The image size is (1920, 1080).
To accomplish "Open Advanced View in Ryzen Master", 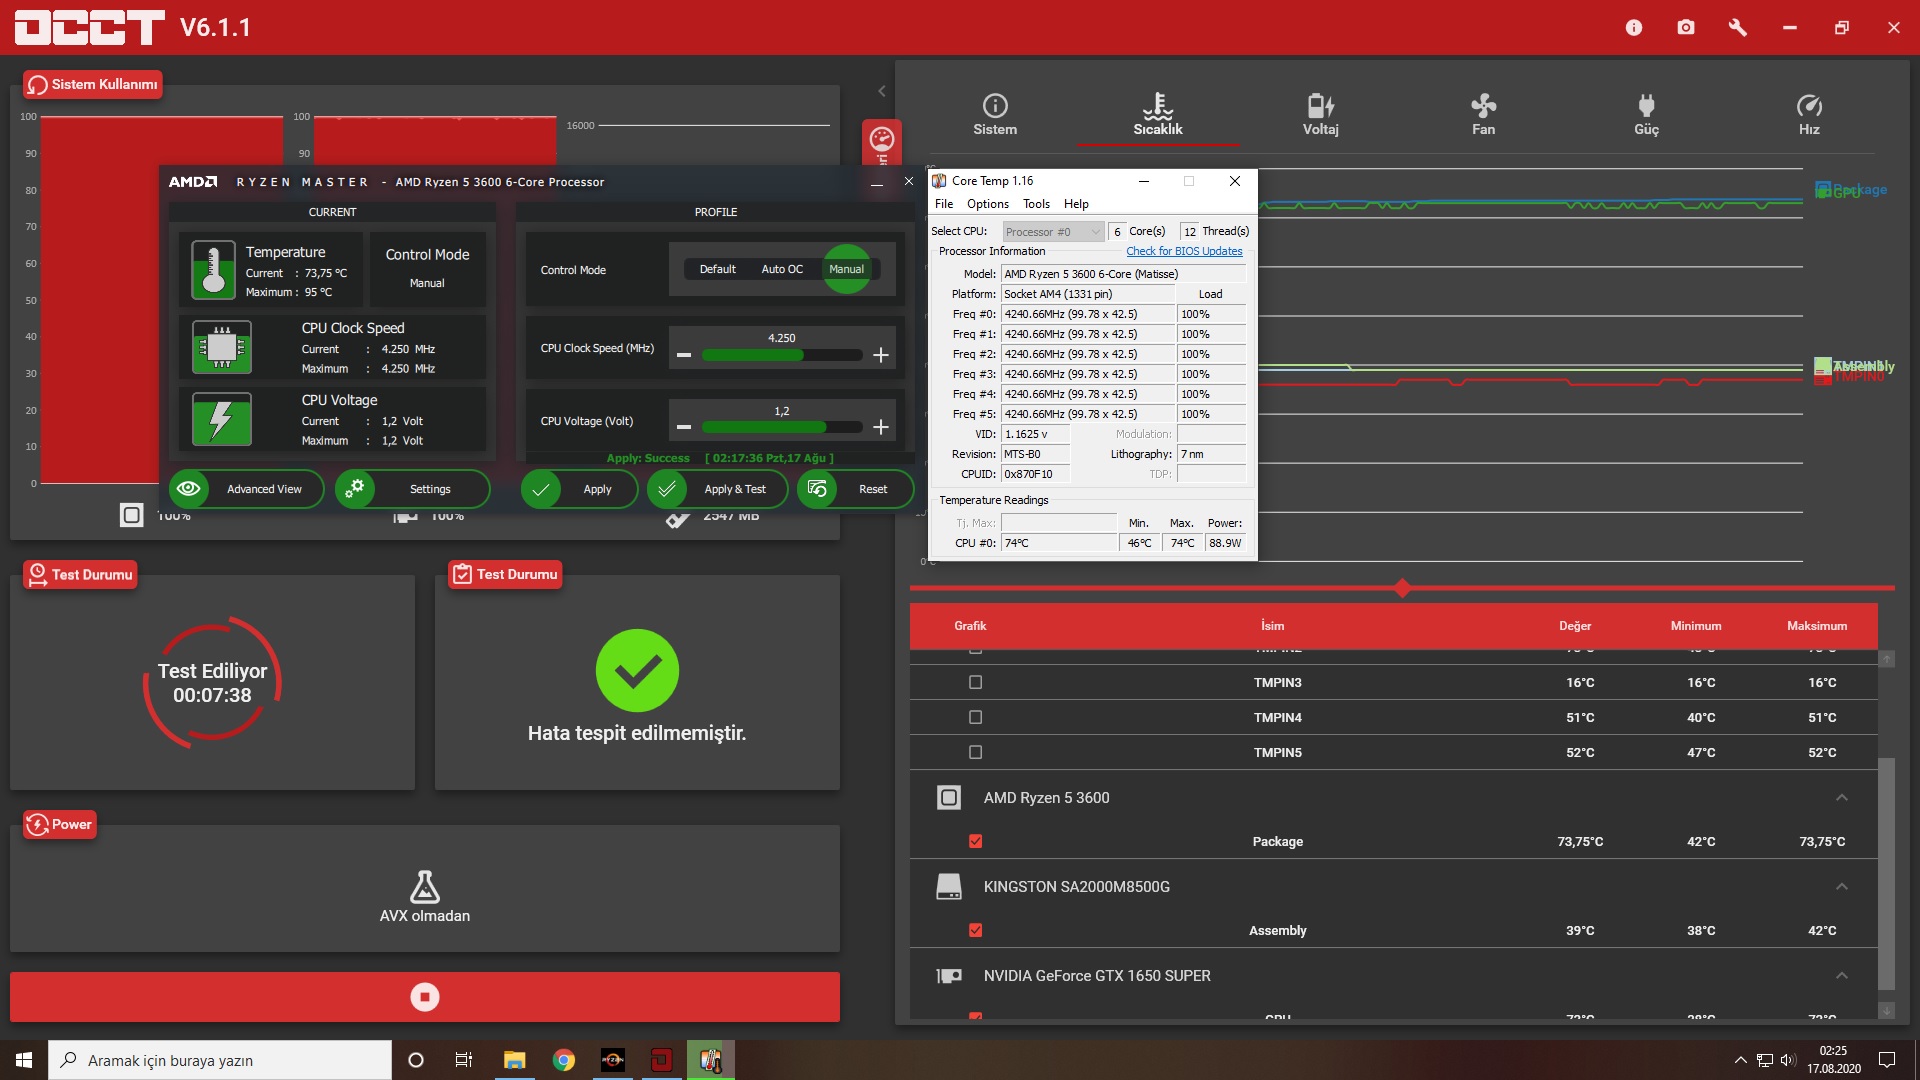I will [x=247, y=489].
